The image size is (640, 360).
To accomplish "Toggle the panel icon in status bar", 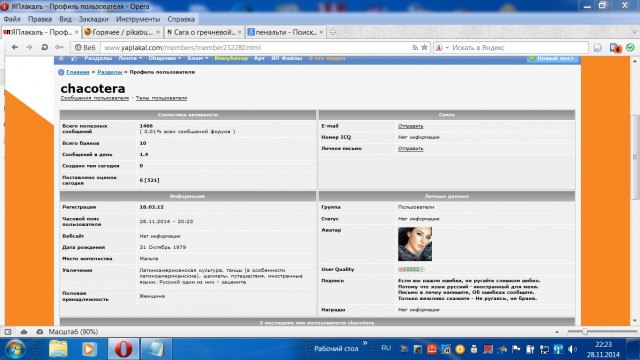I will coord(8,332).
